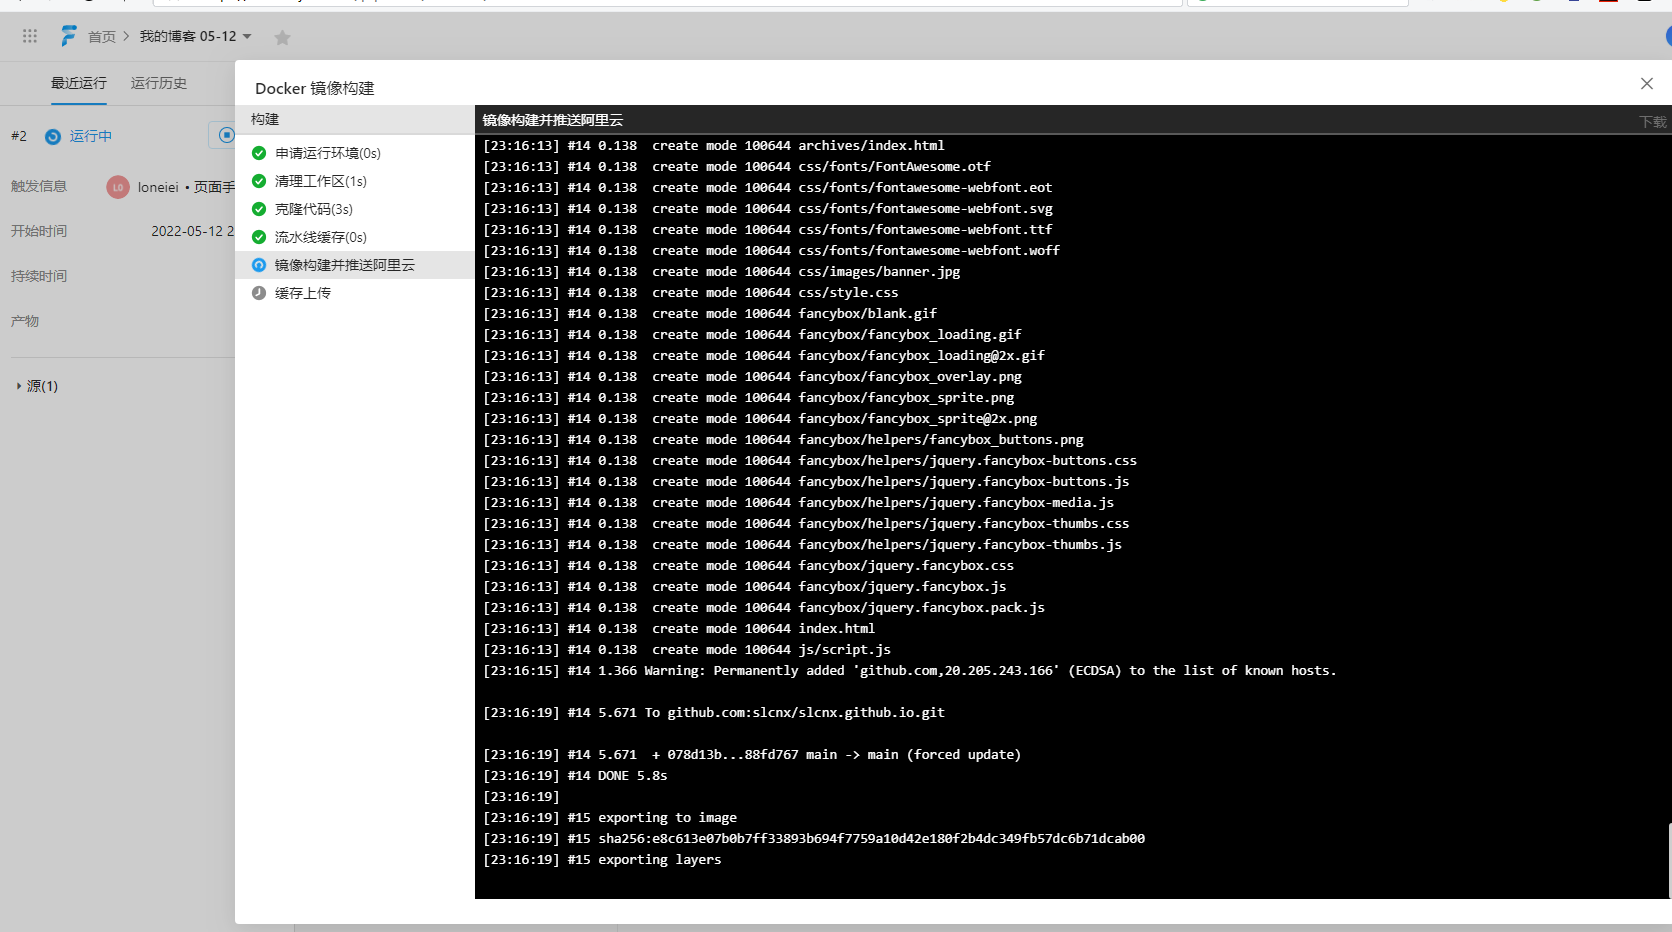Click the log line 'exporting layers'

[602, 860]
